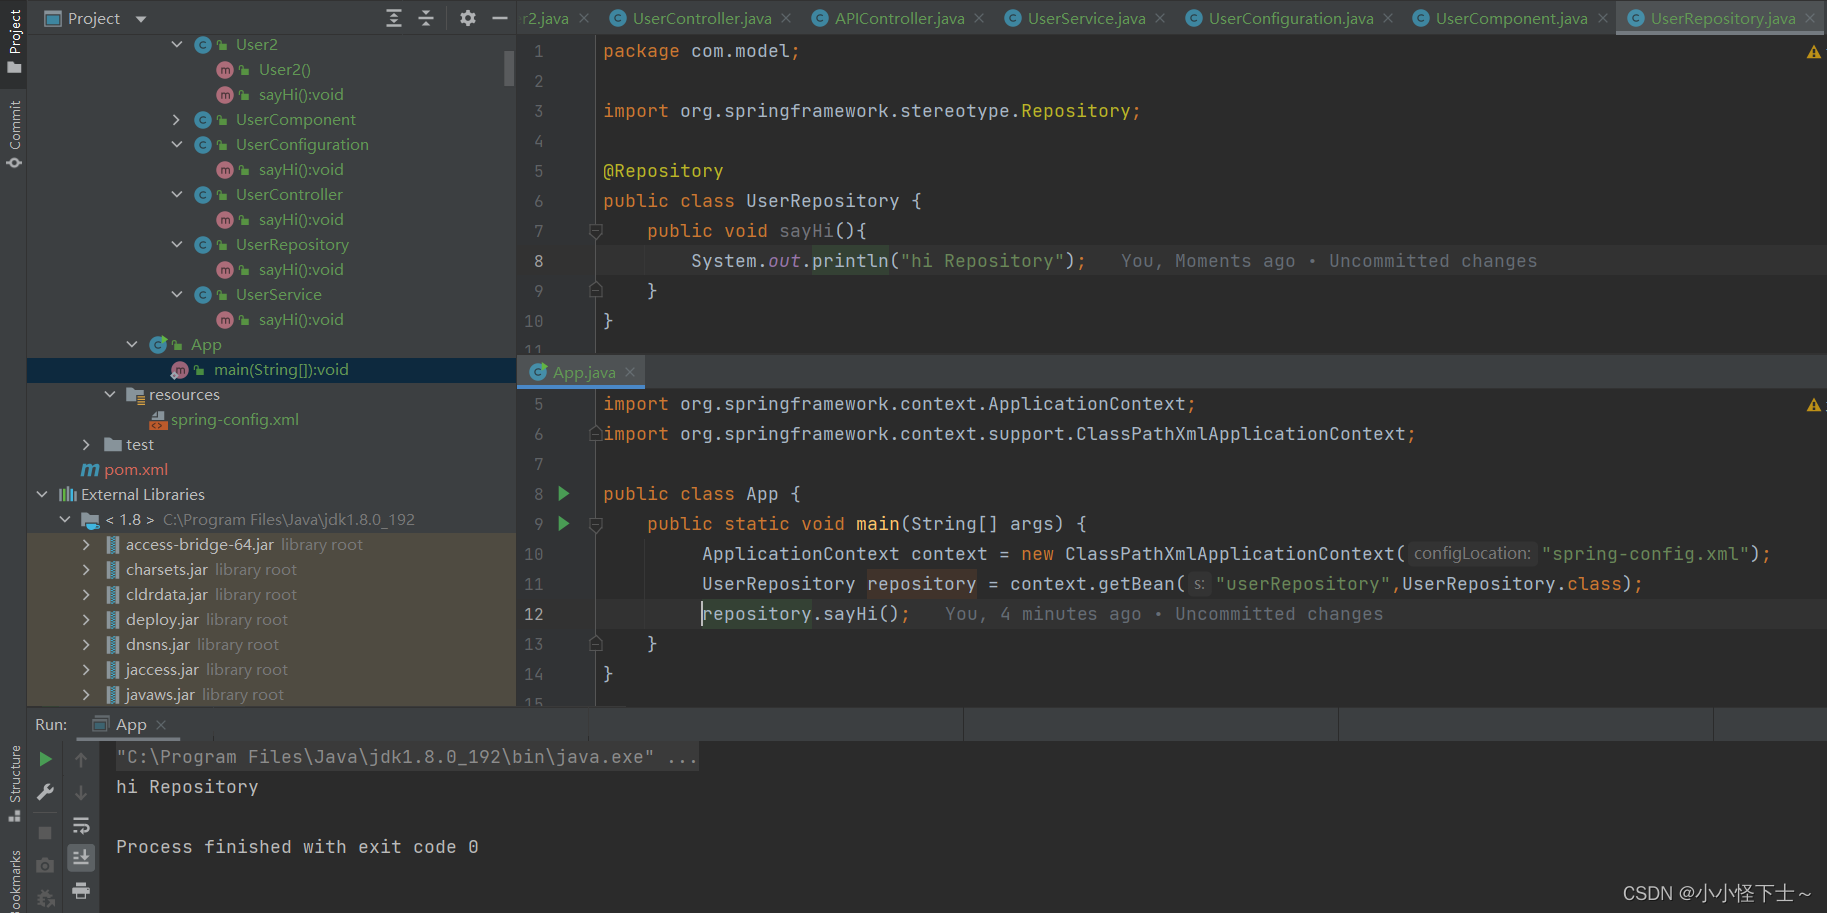The height and width of the screenshot is (913, 1827).
Task: Click wrench icon in Run panel
Action: pos(45,792)
